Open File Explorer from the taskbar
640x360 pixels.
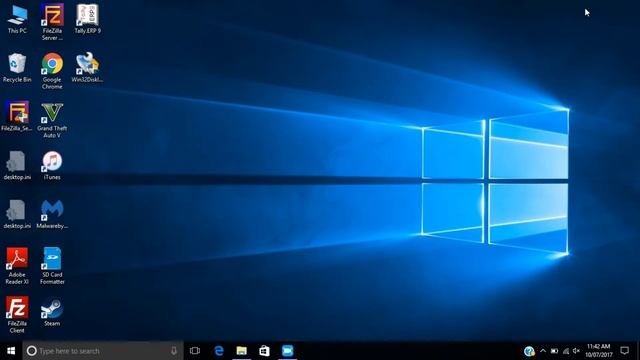(x=242, y=351)
